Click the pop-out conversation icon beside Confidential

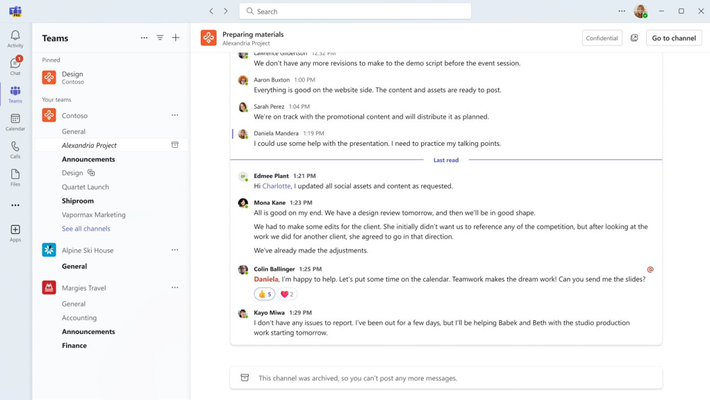pos(634,38)
